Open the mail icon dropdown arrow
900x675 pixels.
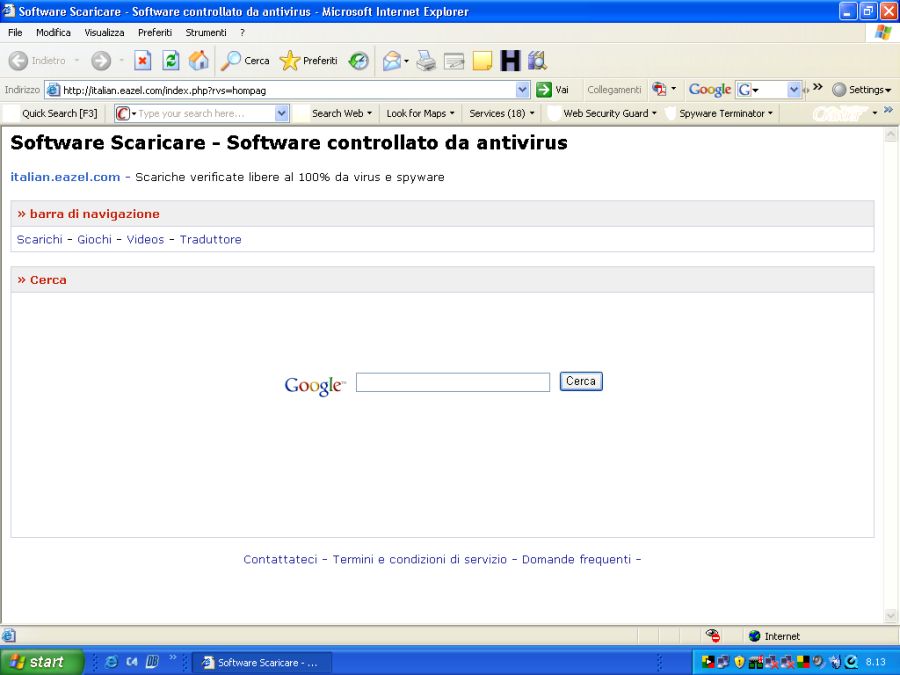(406, 60)
